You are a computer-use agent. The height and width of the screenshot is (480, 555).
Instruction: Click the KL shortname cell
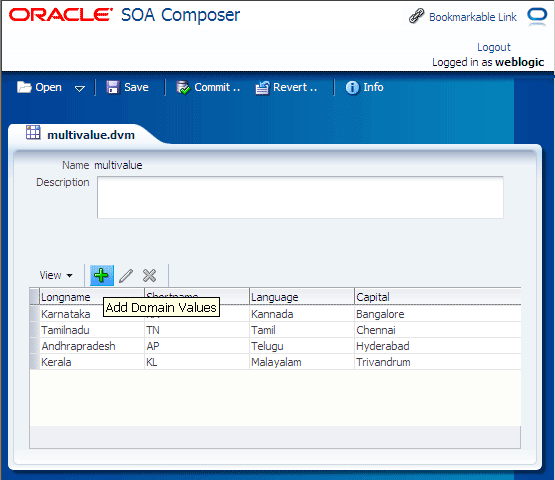pos(197,362)
